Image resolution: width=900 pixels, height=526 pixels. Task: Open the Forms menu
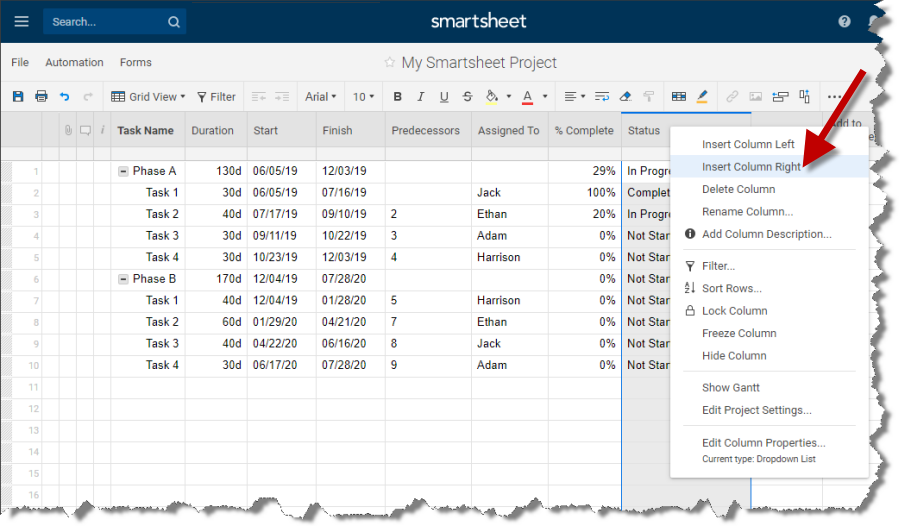pyautogui.click(x=135, y=62)
